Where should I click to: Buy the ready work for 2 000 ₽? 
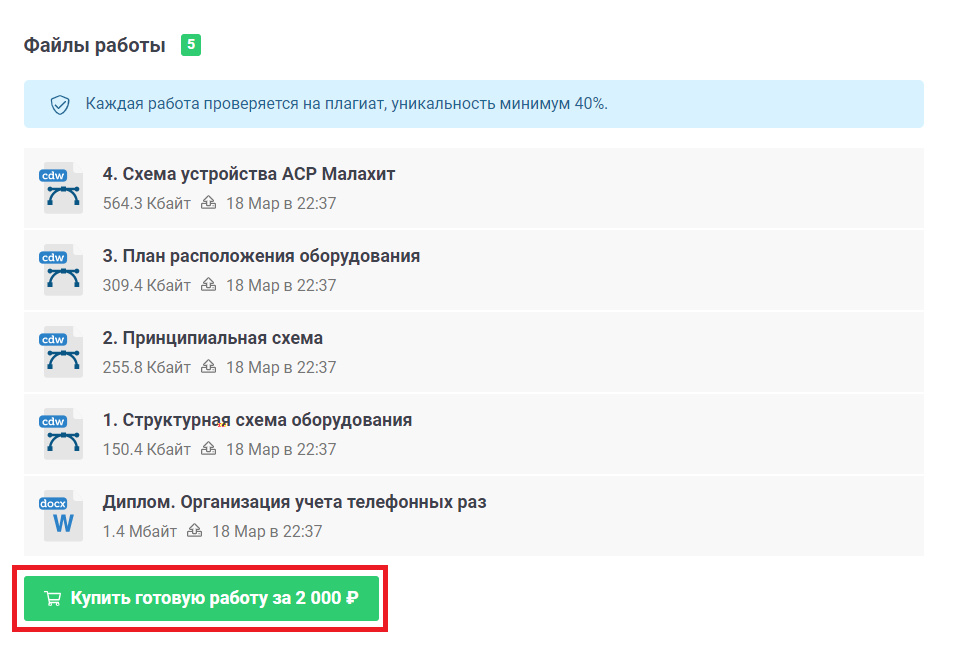201,598
